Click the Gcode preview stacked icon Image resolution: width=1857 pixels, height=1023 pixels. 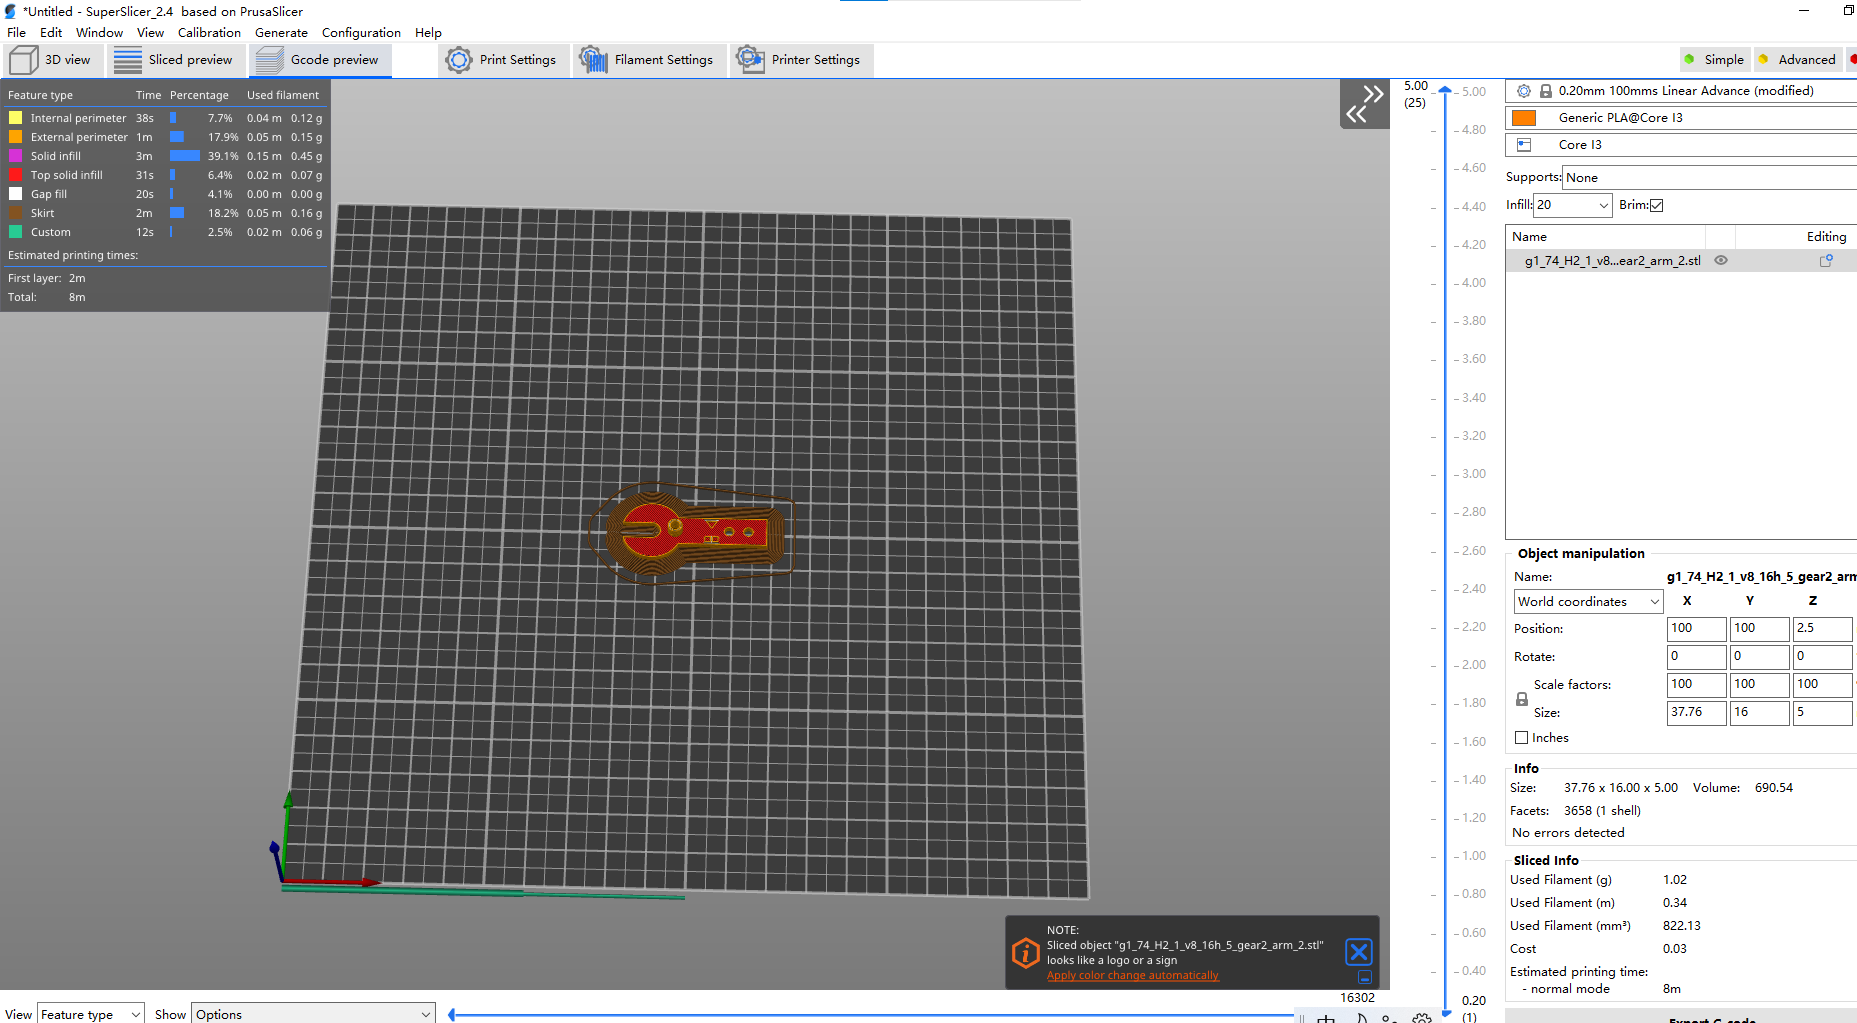tap(270, 60)
